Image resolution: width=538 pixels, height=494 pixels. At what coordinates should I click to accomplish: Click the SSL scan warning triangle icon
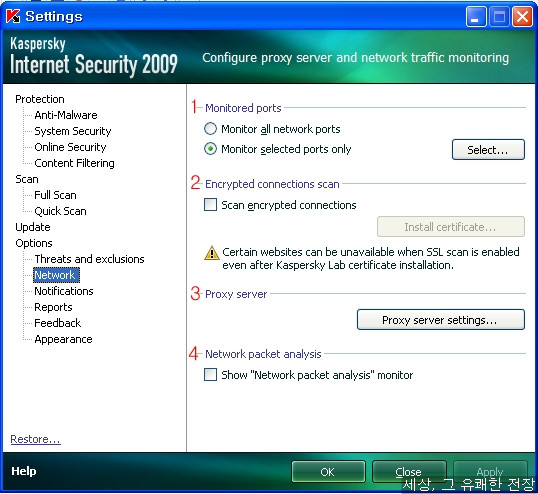(212, 253)
